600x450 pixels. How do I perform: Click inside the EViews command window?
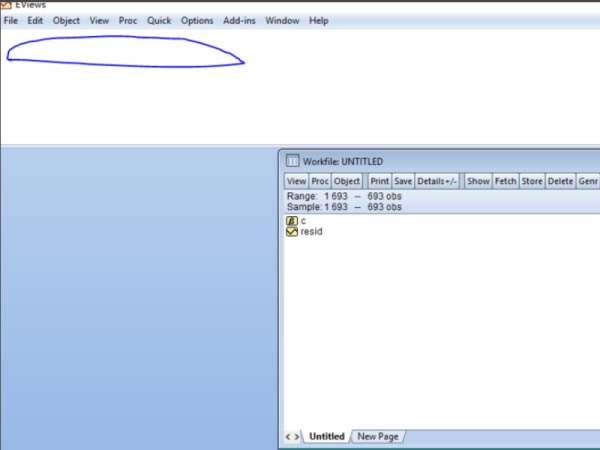point(300,87)
